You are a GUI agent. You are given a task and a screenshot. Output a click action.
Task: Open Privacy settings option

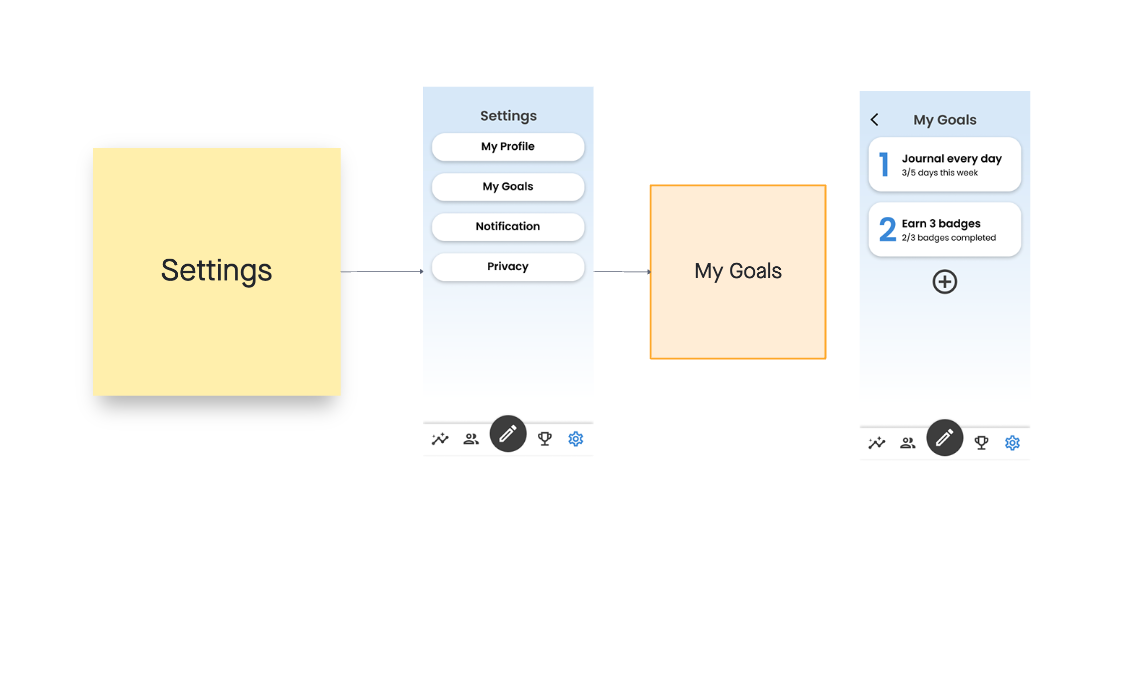coord(508,267)
